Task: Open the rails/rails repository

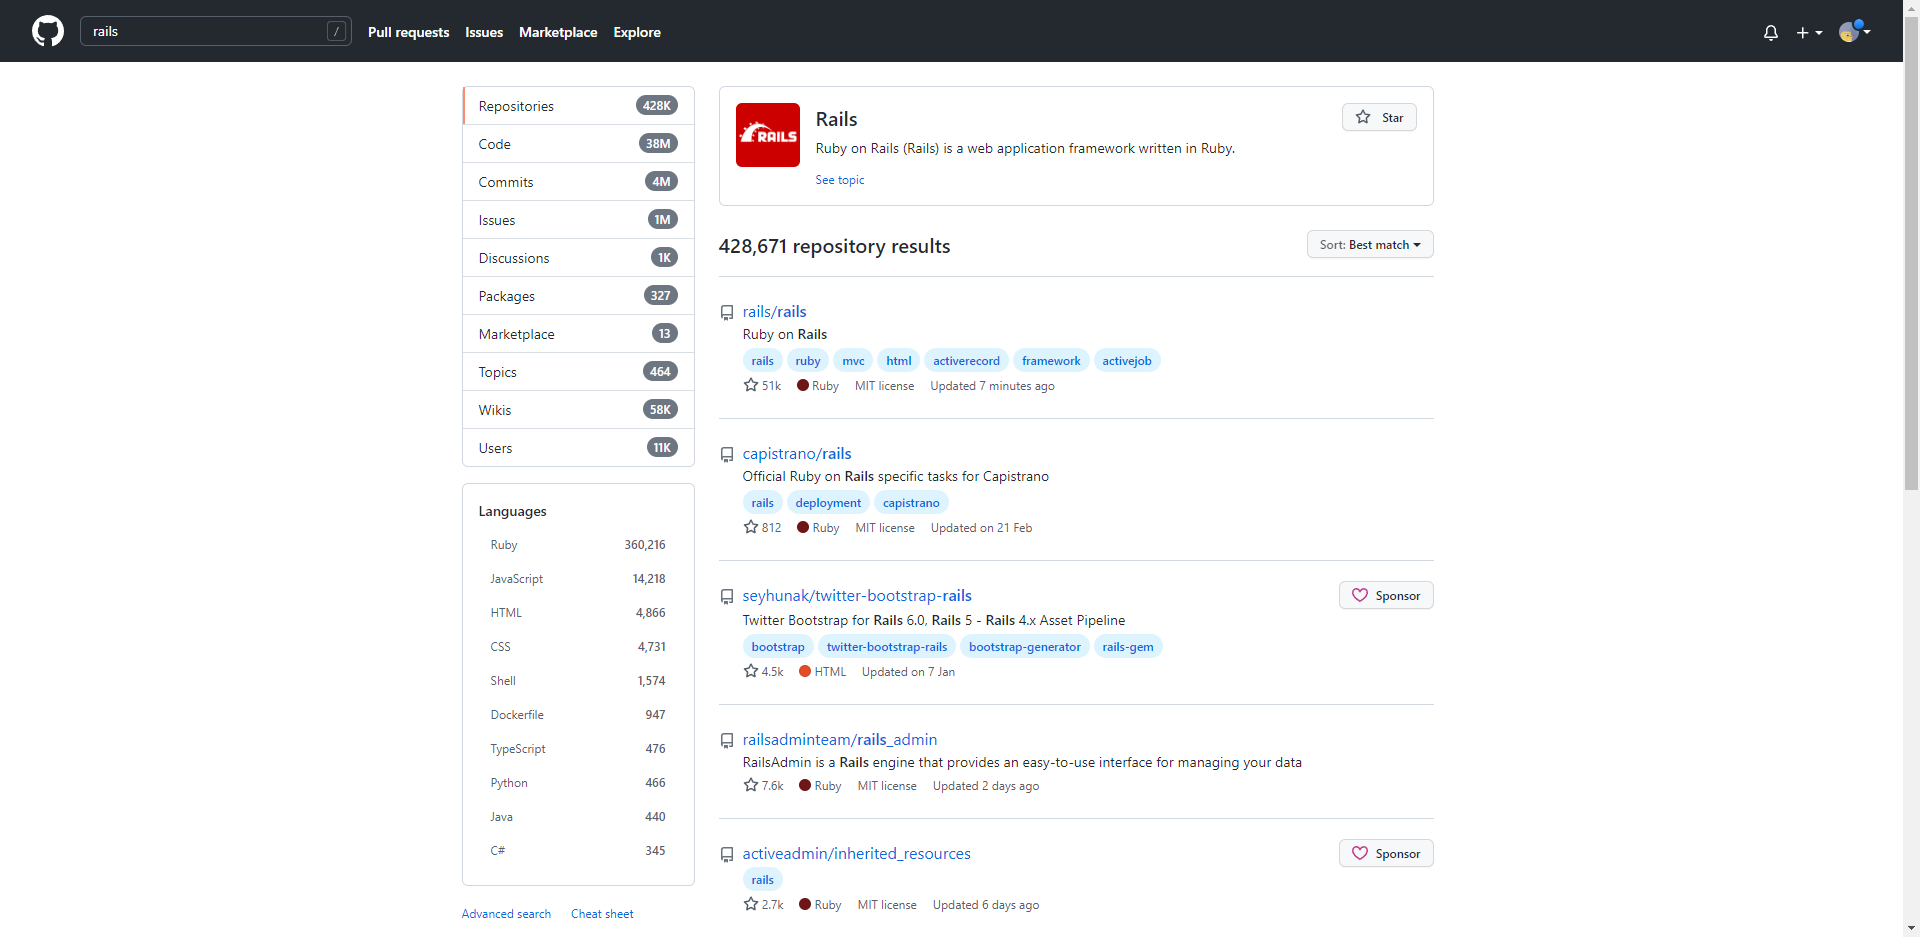Action: coord(774,312)
